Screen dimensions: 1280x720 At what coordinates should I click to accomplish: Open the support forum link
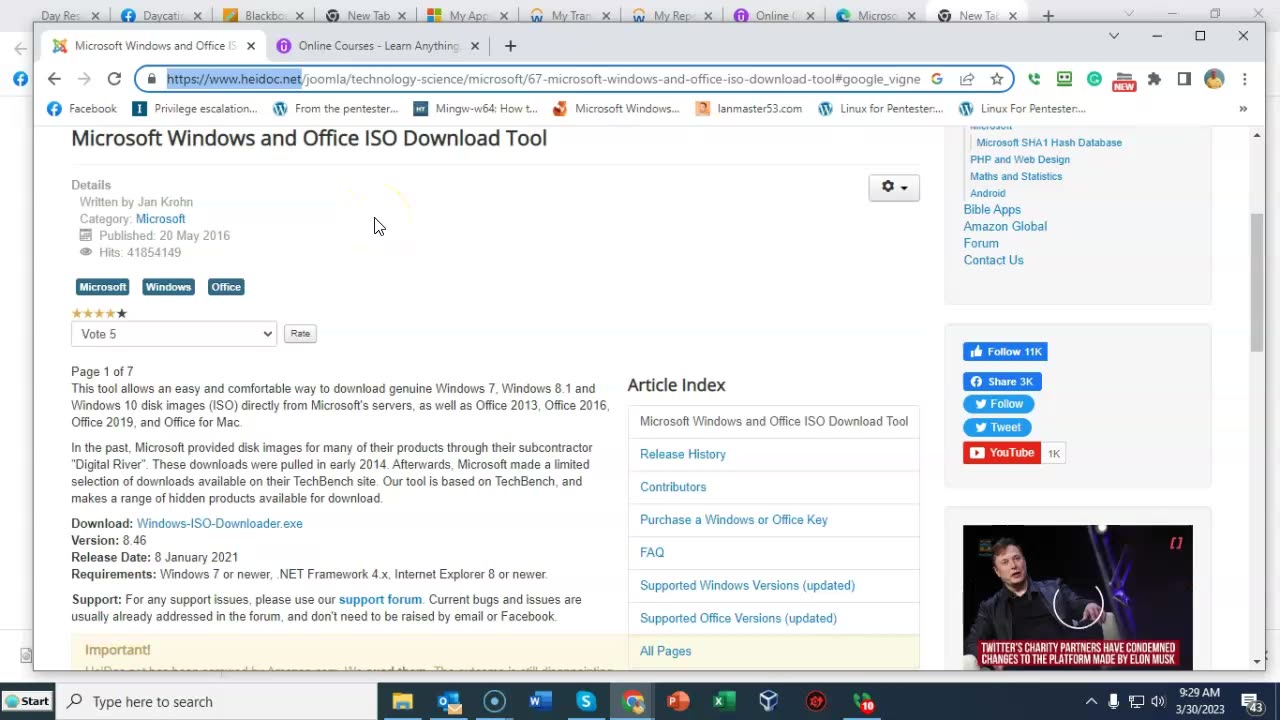click(380, 599)
